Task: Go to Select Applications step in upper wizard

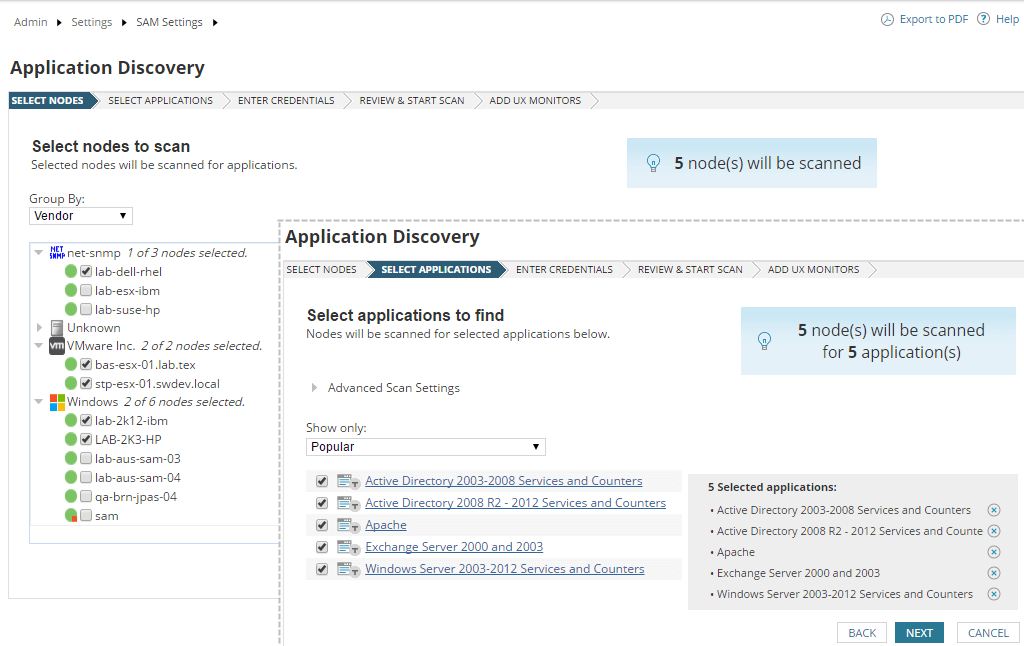Action: coord(161,101)
